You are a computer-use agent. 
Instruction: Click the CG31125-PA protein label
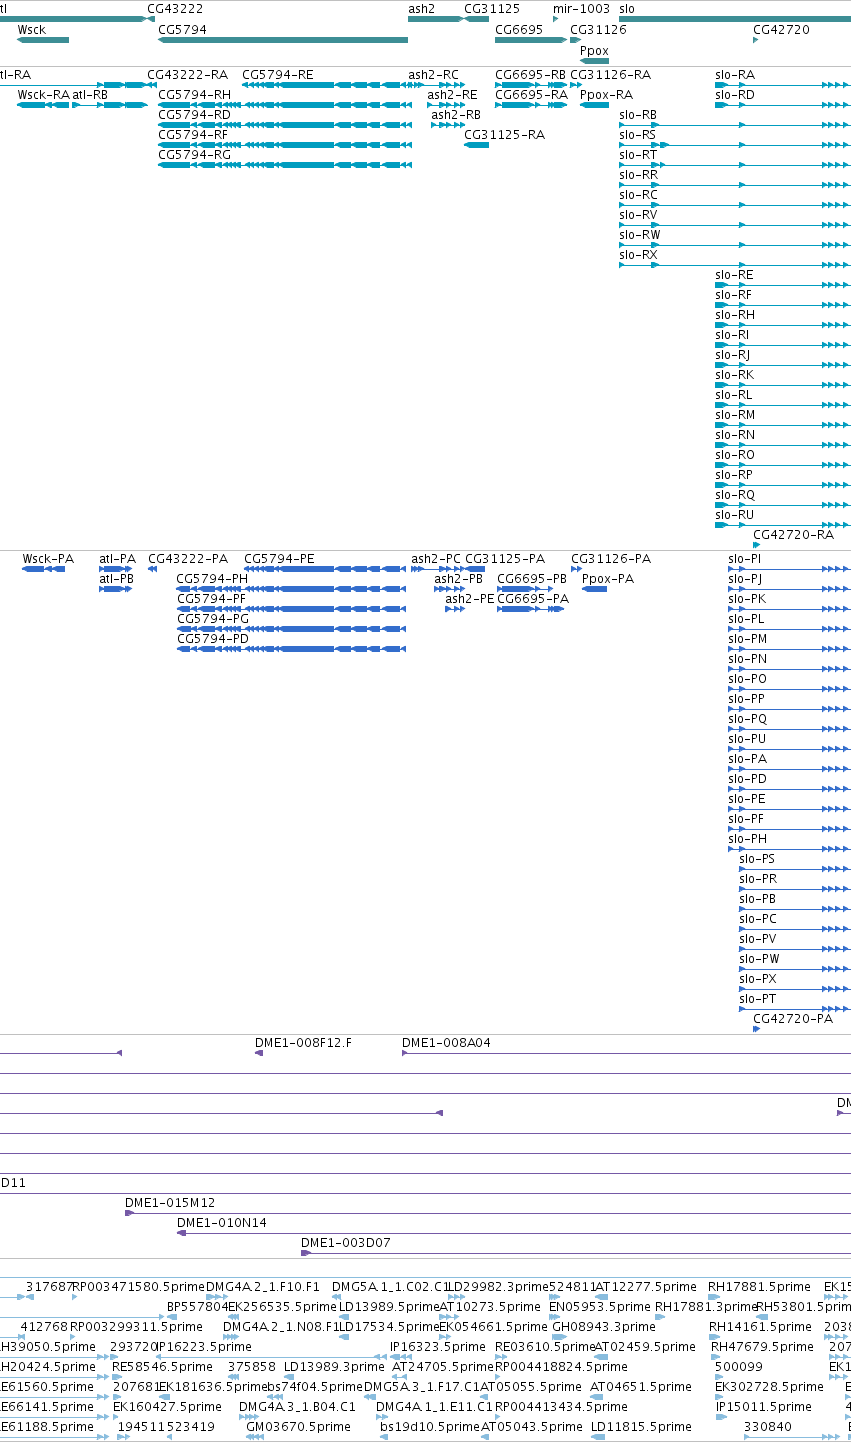505,559
